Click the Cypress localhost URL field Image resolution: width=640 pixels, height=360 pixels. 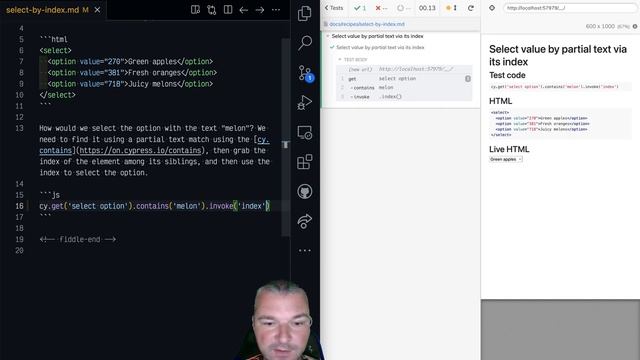pos(570,8)
